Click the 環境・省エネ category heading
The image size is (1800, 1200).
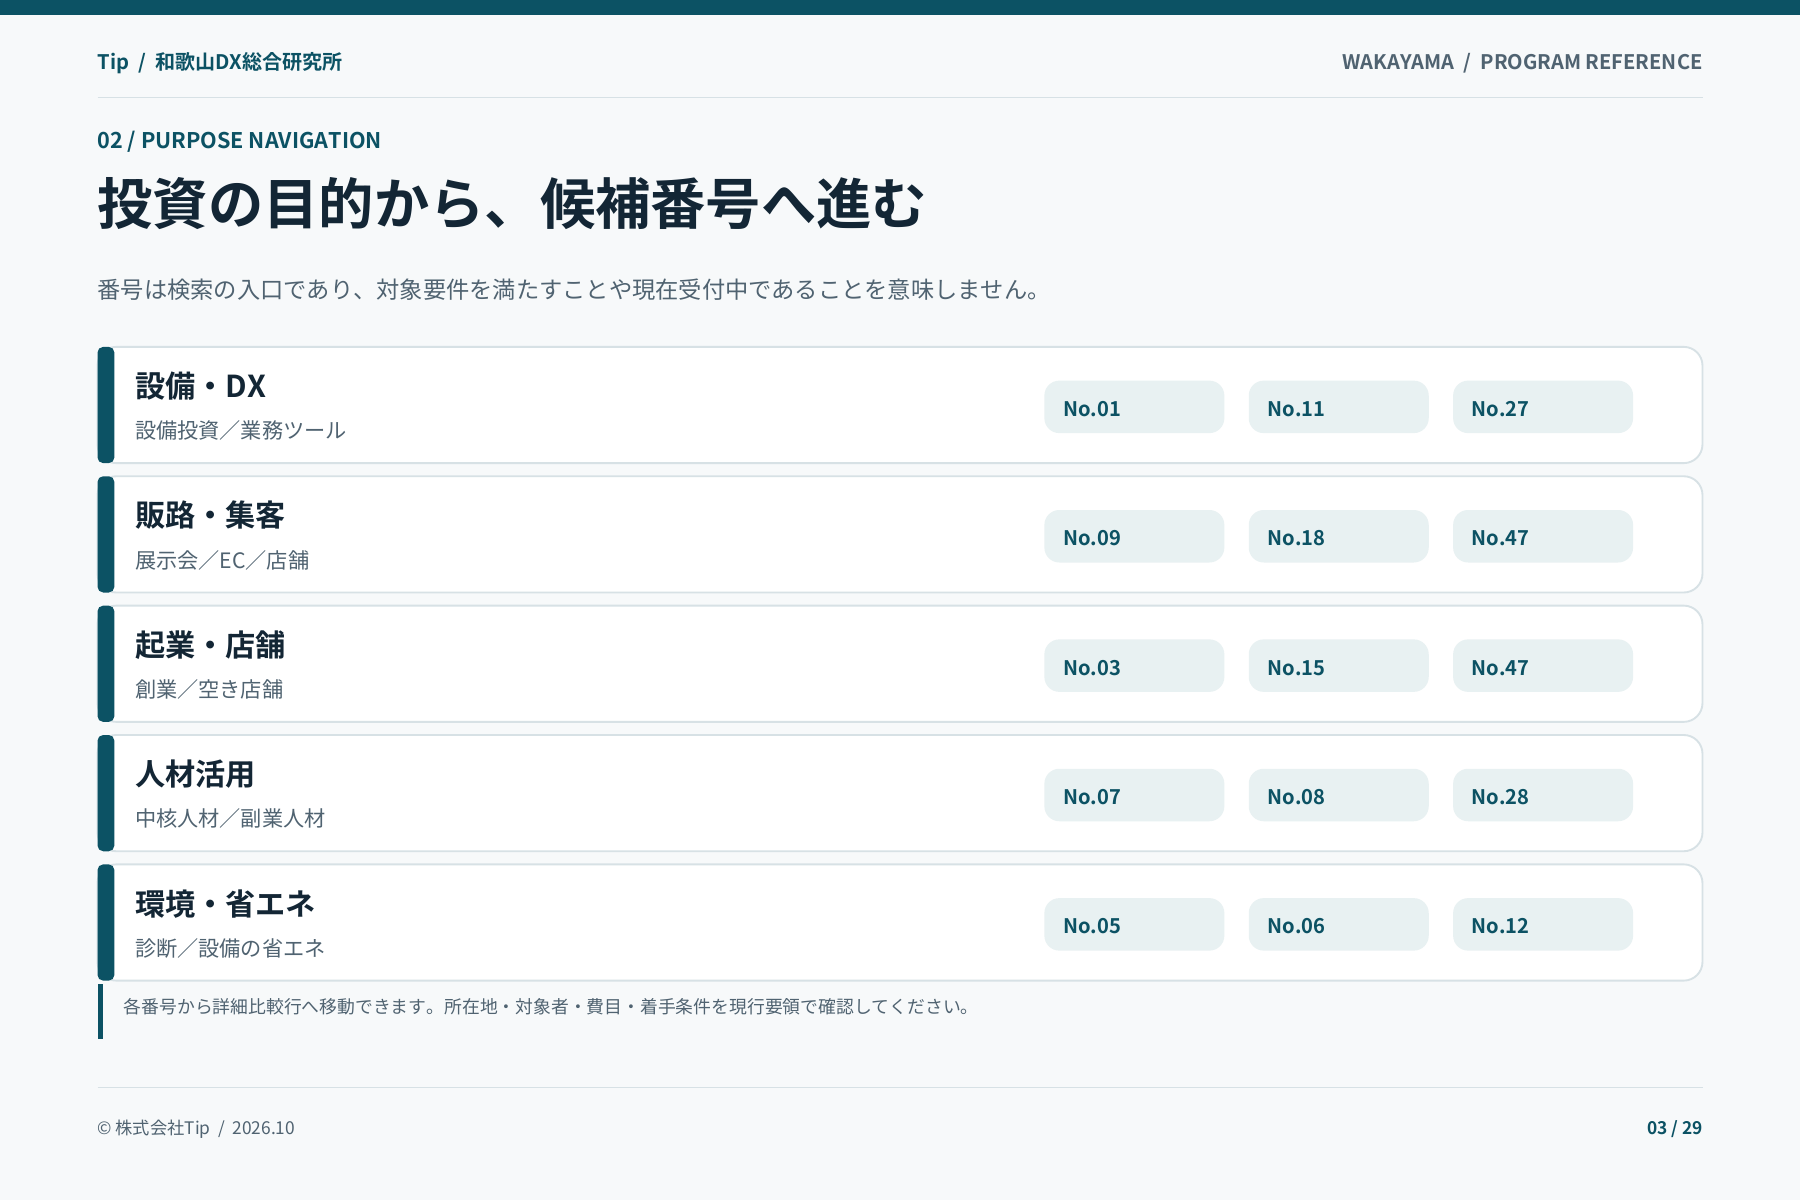[225, 904]
